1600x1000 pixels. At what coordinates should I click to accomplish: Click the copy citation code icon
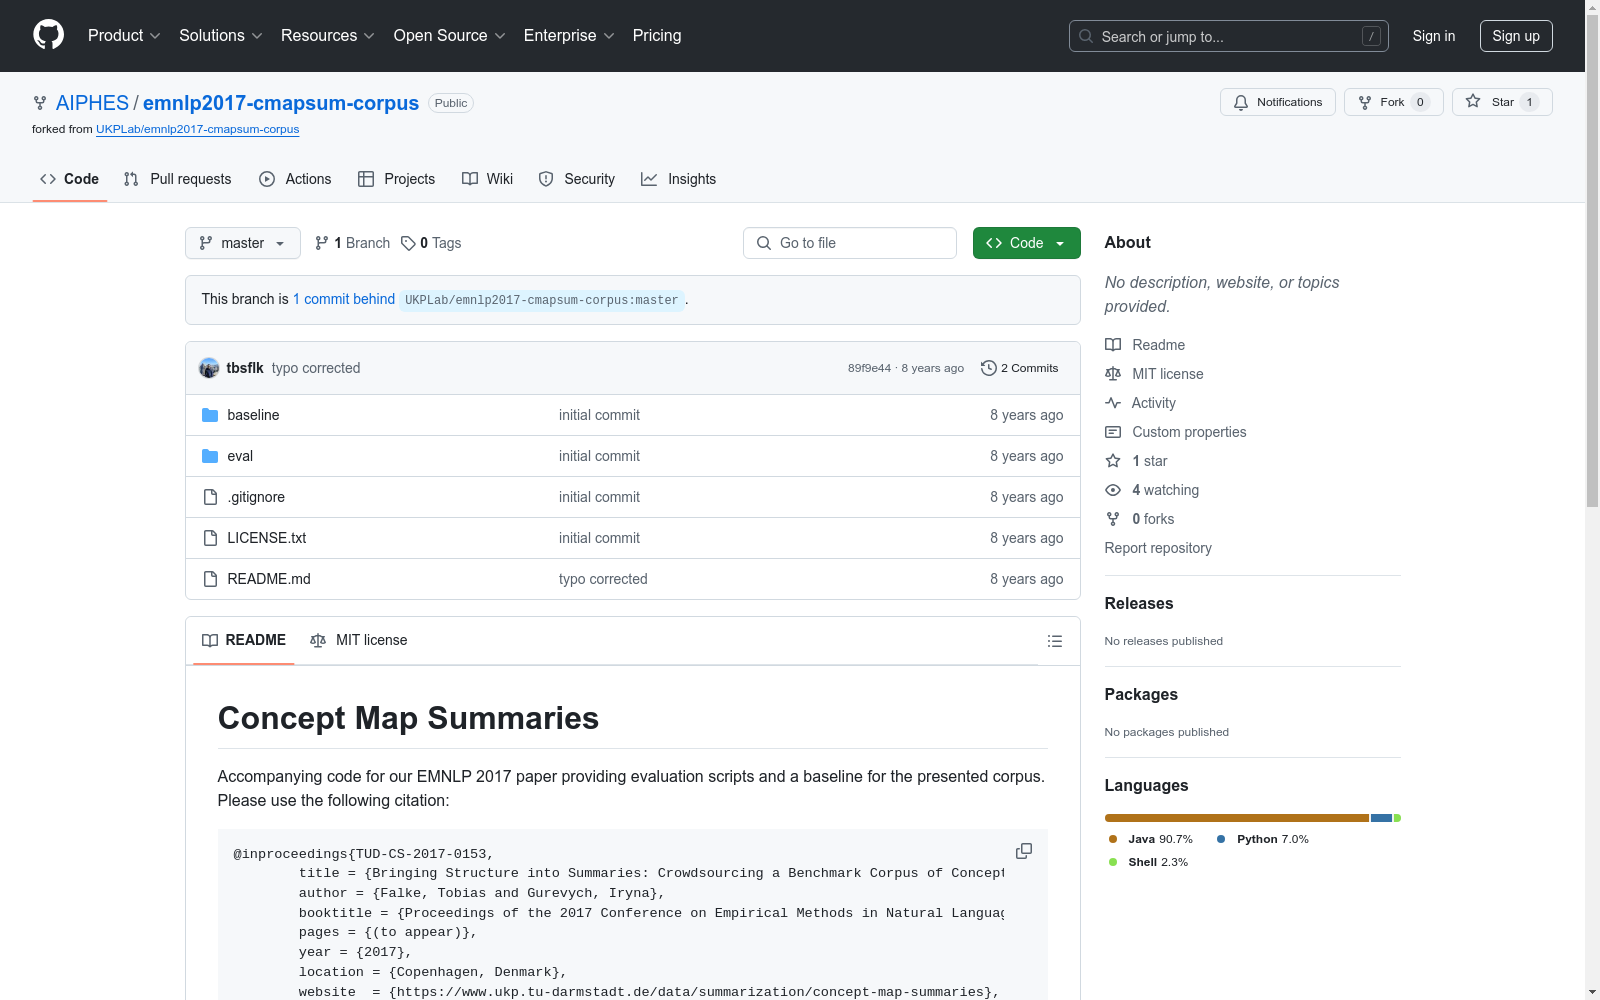coord(1024,851)
